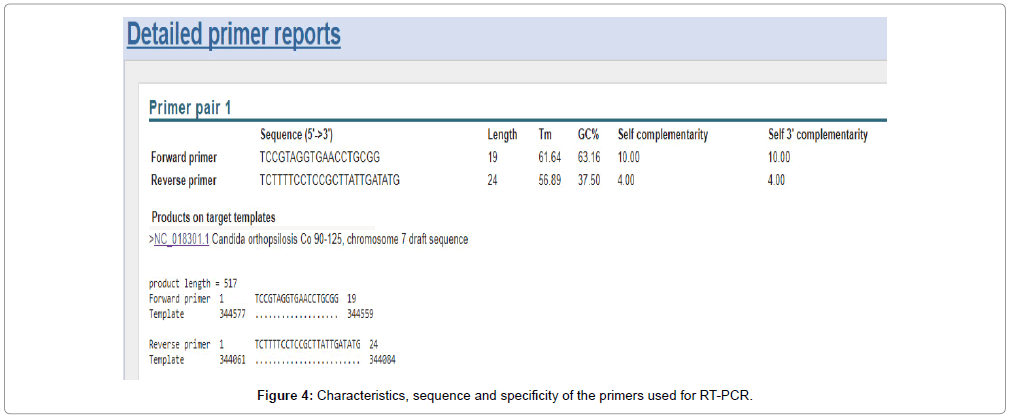
Task: Click the Products on target templates heading
Action: (x=213, y=217)
